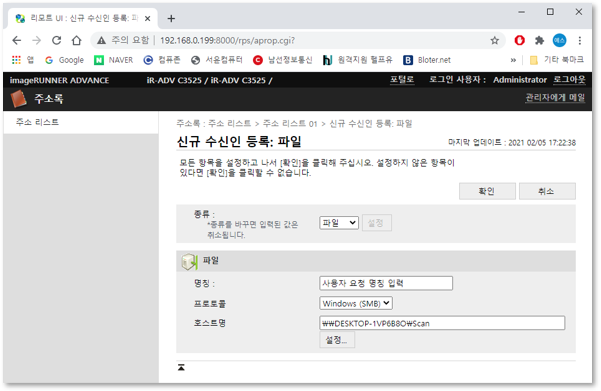Reload the current page
Image resolution: width=601 pixels, height=391 pixels.
(x=56, y=40)
